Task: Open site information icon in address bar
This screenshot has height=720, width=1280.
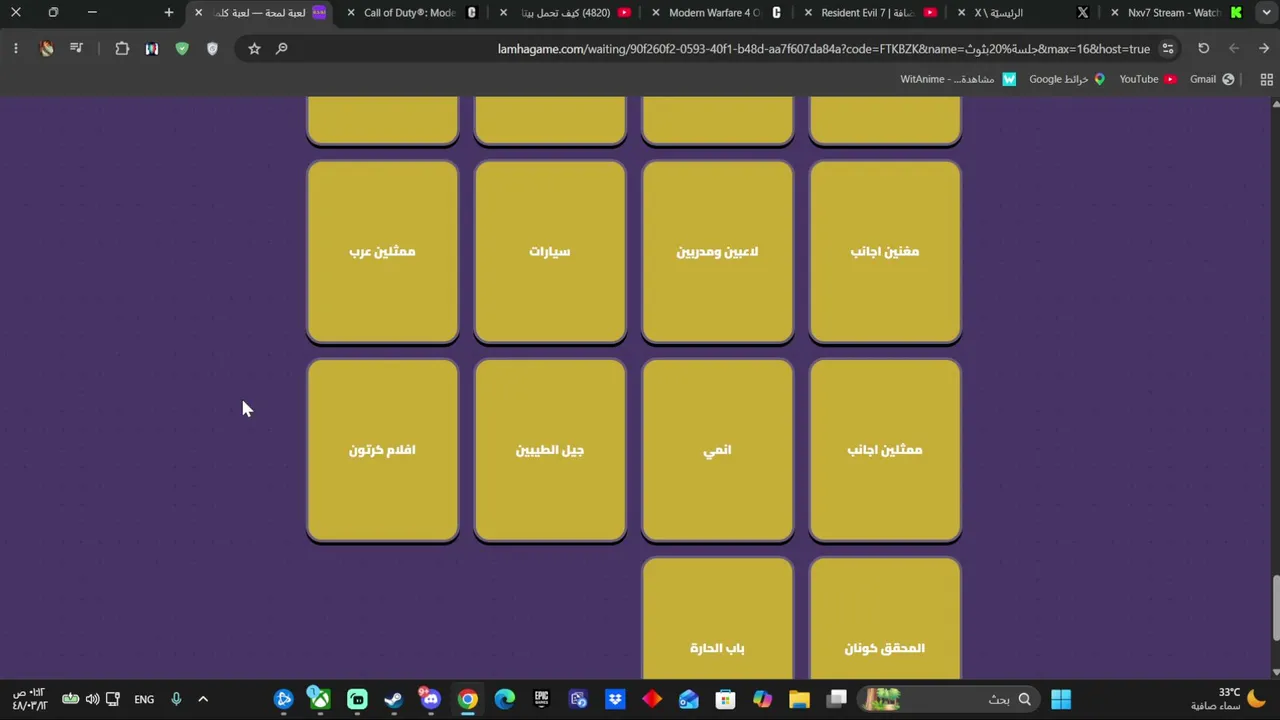Action: point(1168,48)
